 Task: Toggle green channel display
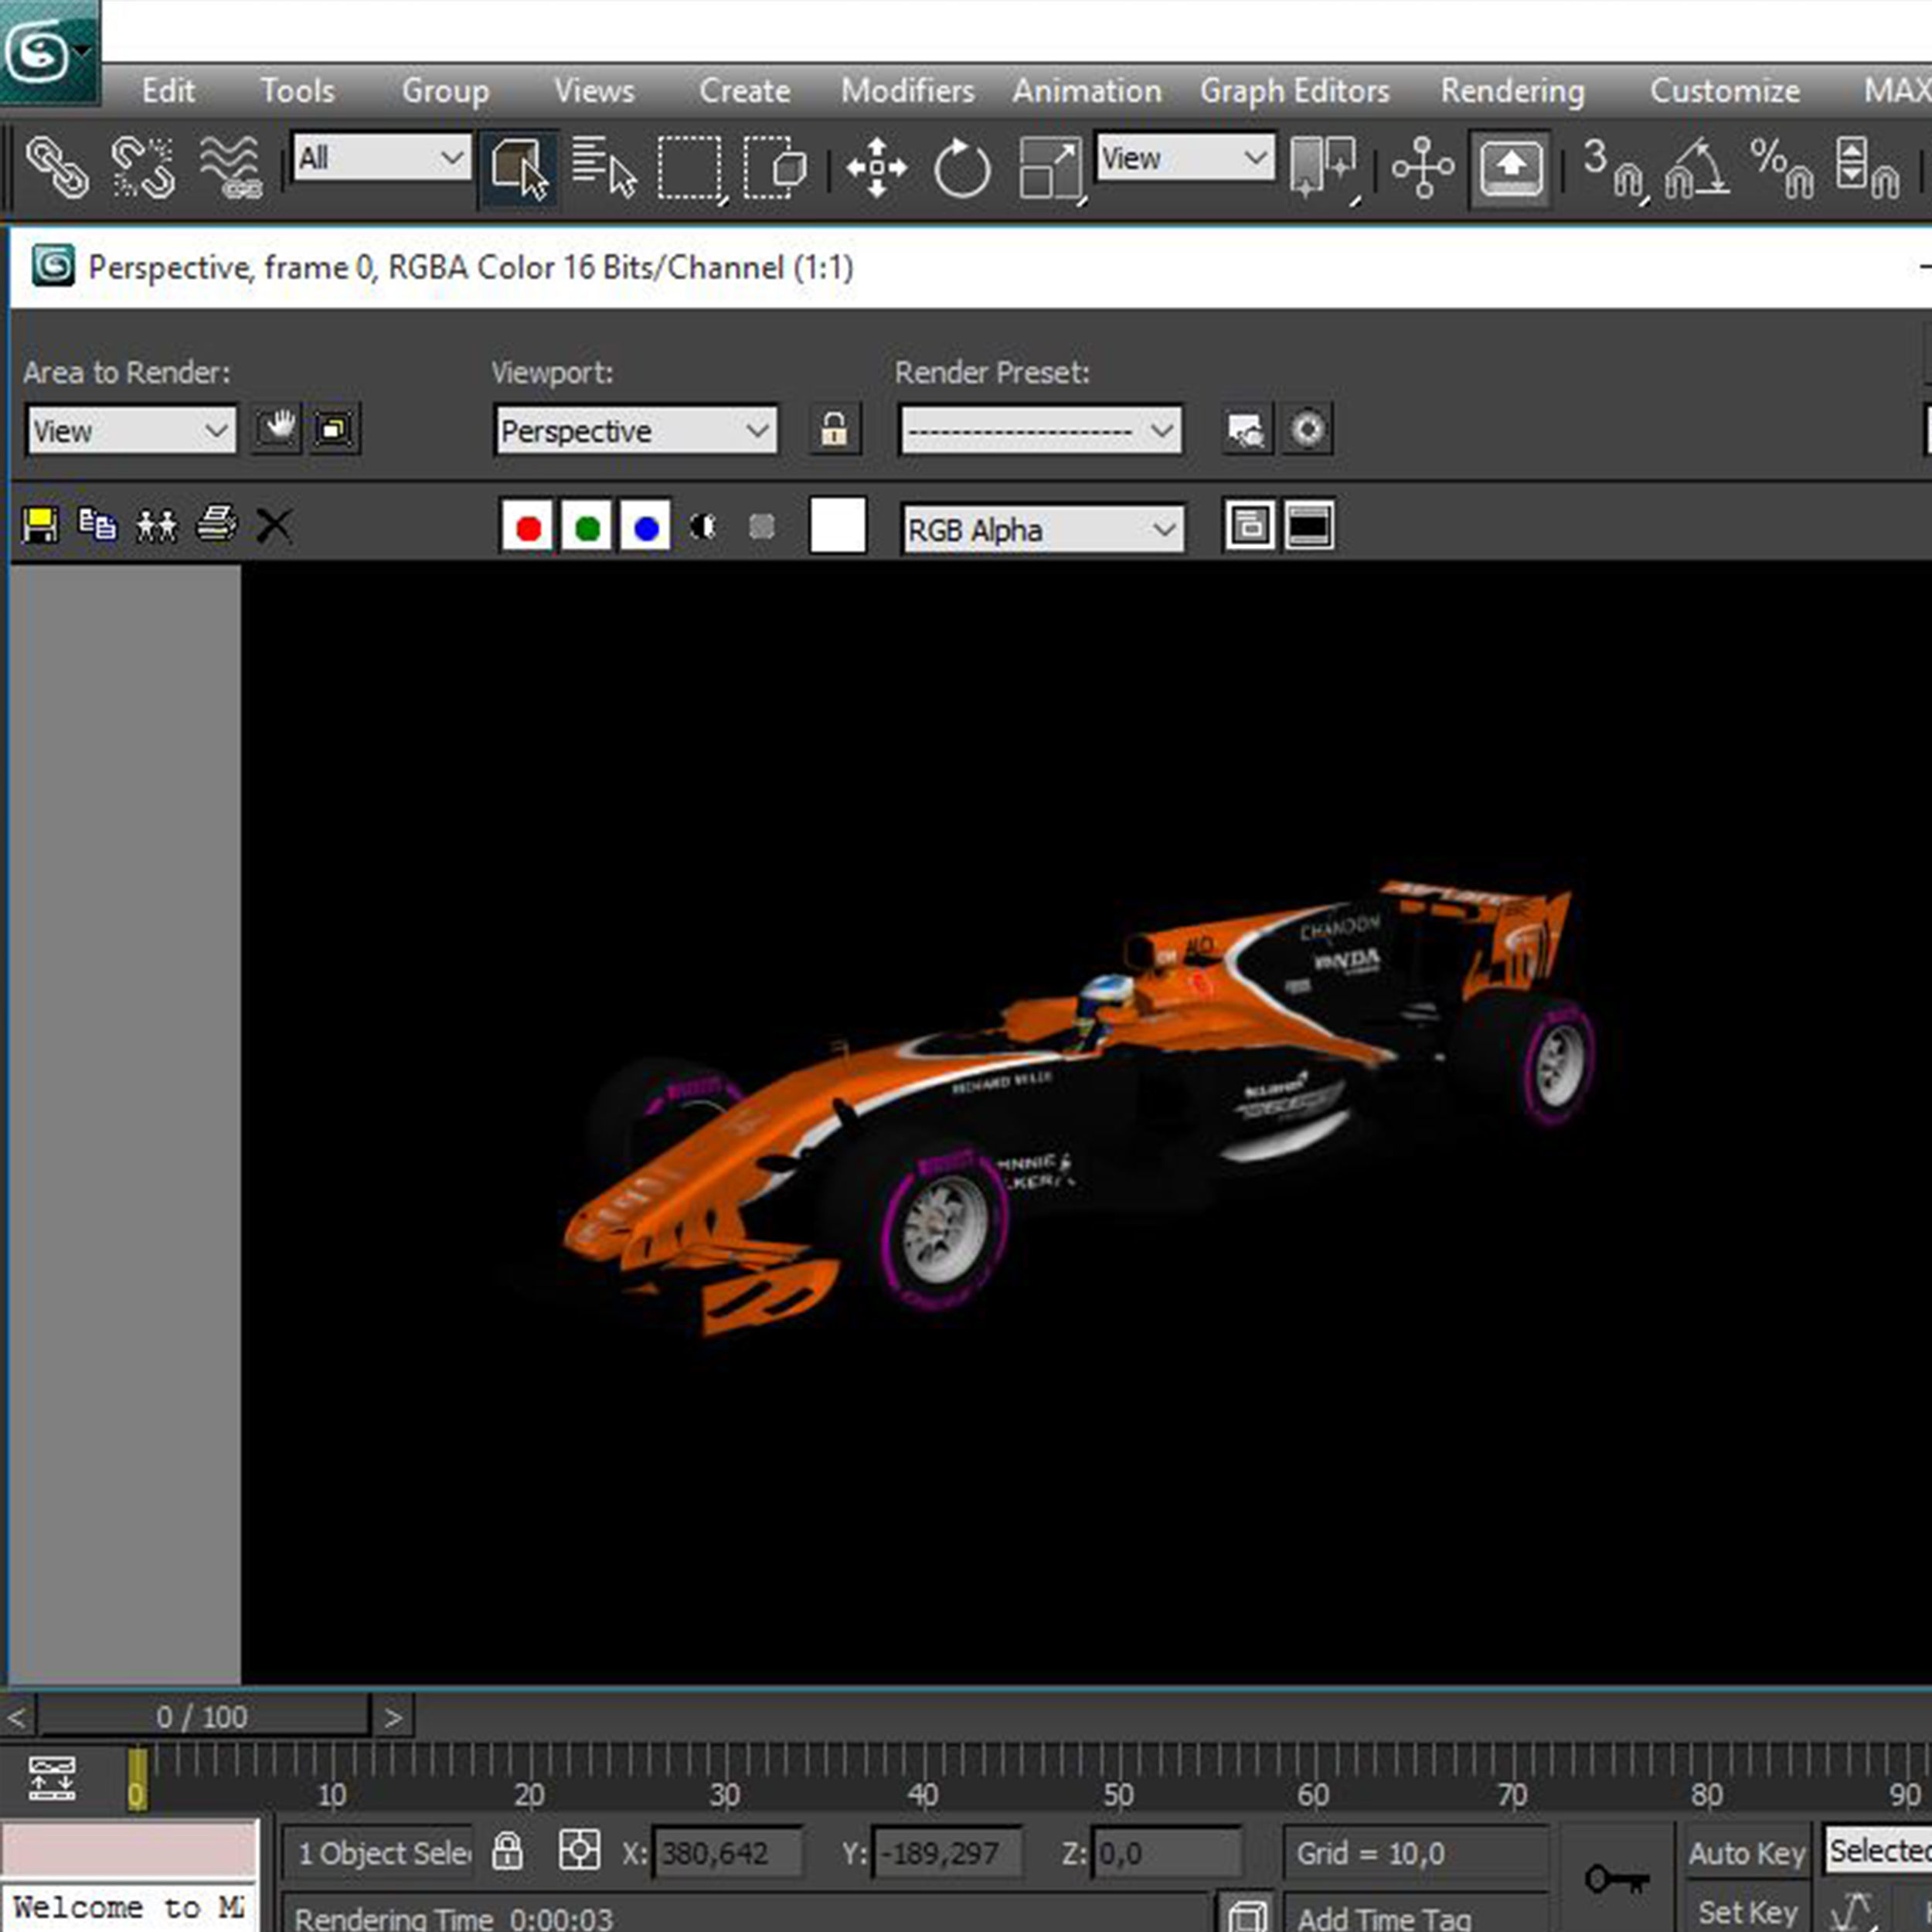[587, 527]
